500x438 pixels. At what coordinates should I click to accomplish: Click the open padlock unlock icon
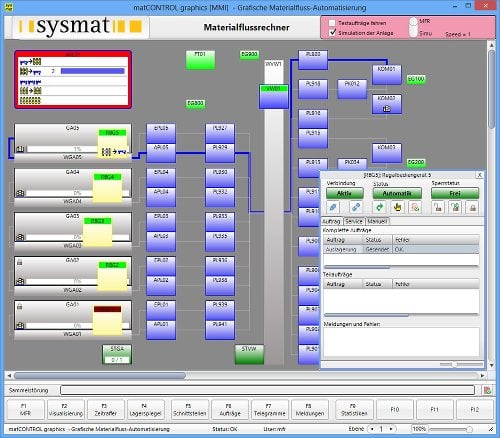(438, 207)
